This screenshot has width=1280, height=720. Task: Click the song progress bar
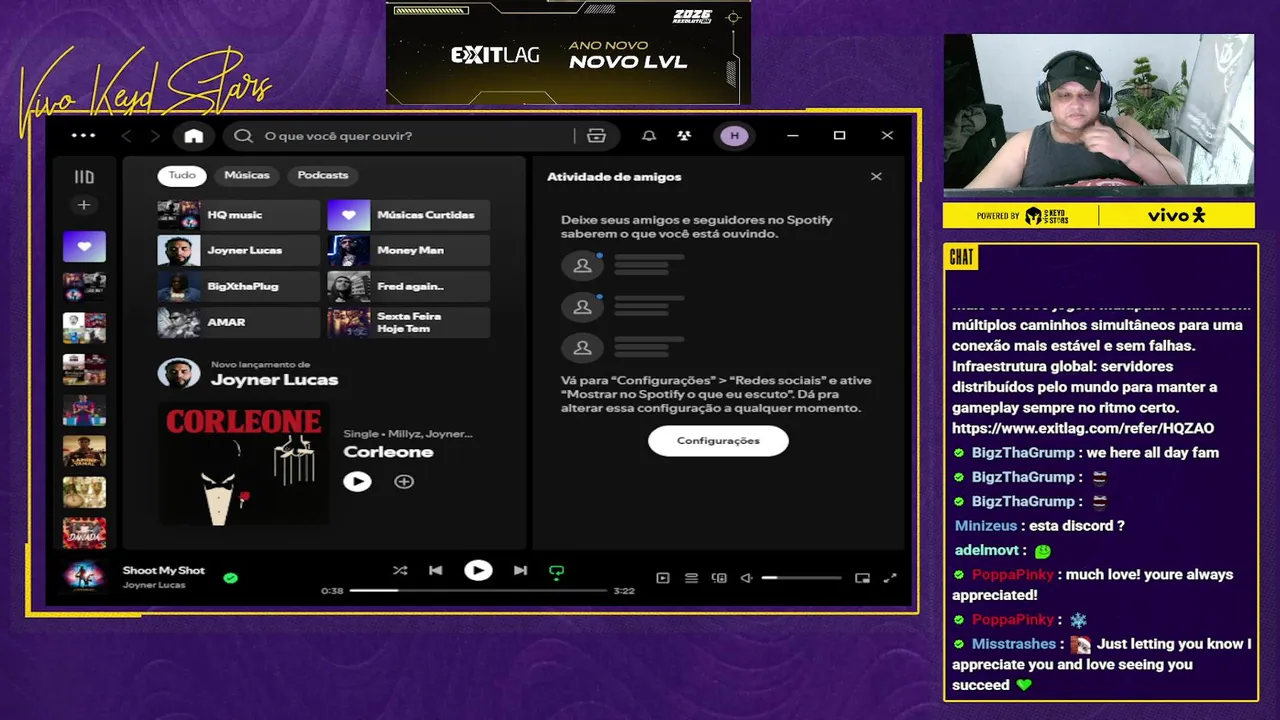click(x=478, y=591)
